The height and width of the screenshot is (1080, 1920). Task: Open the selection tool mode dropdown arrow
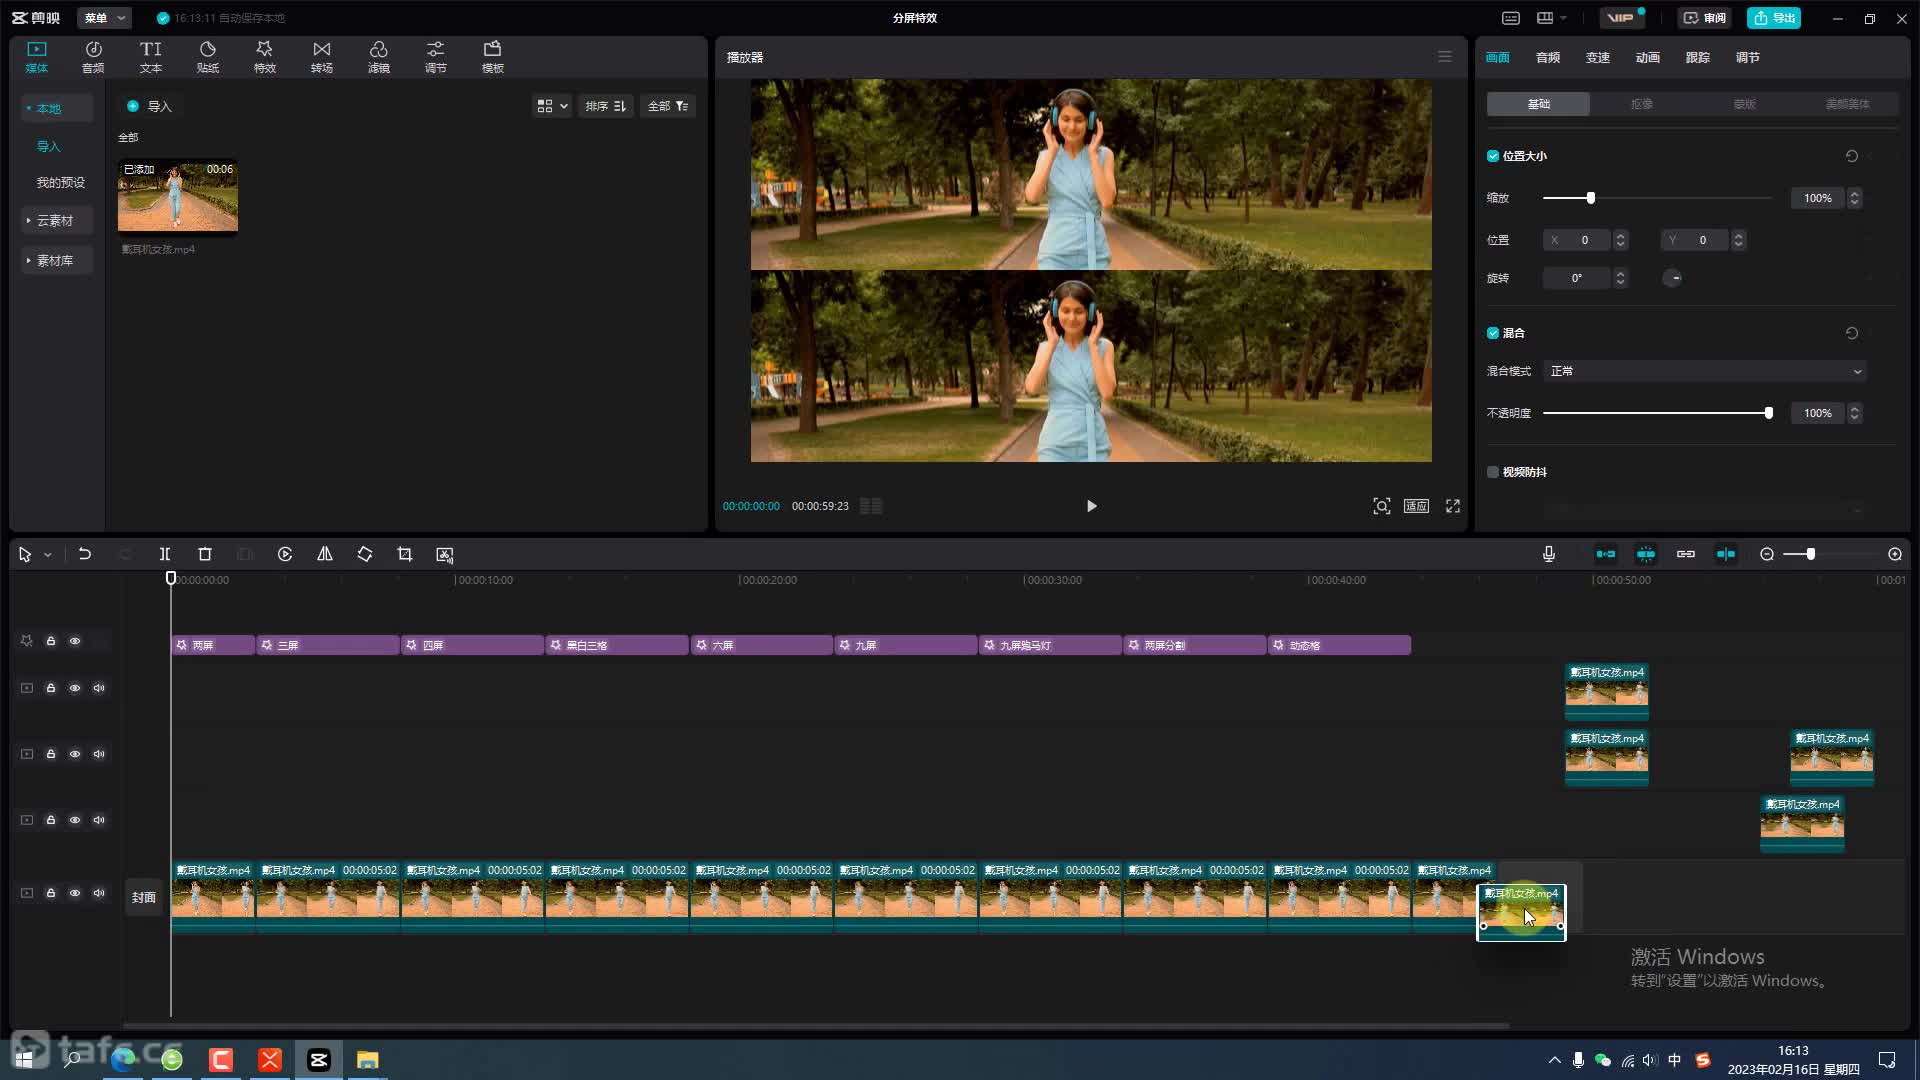(47, 555)
